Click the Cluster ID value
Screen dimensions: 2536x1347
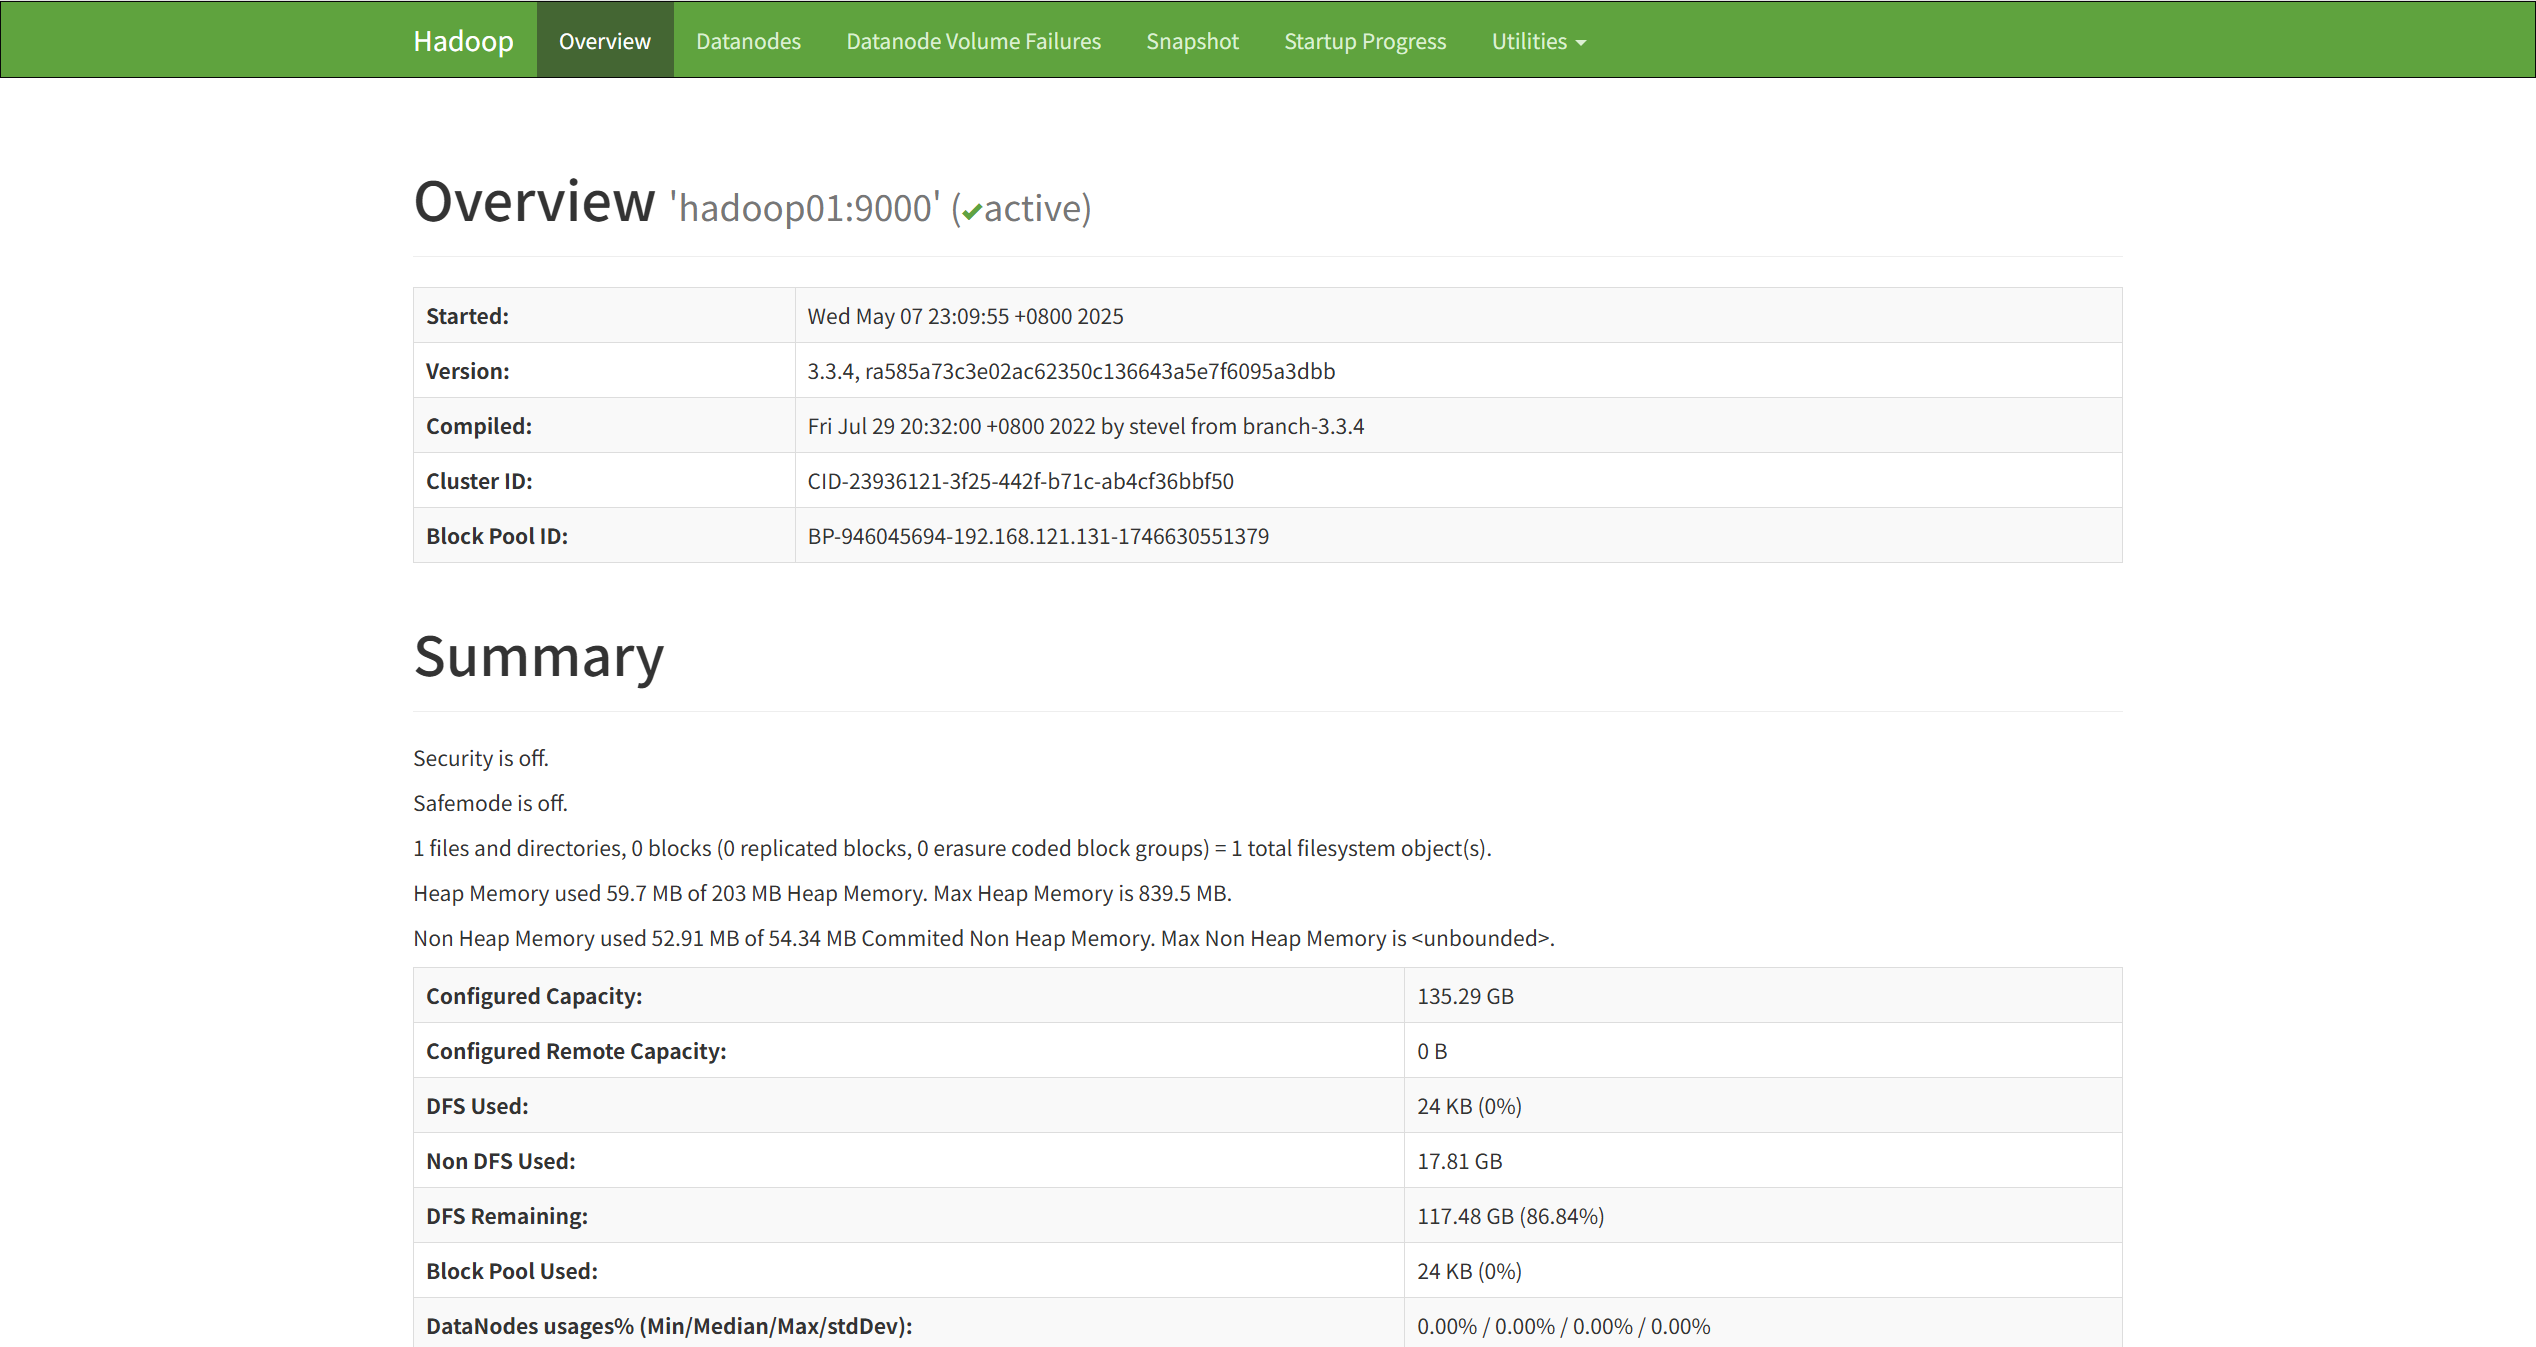click(1020, 481)
